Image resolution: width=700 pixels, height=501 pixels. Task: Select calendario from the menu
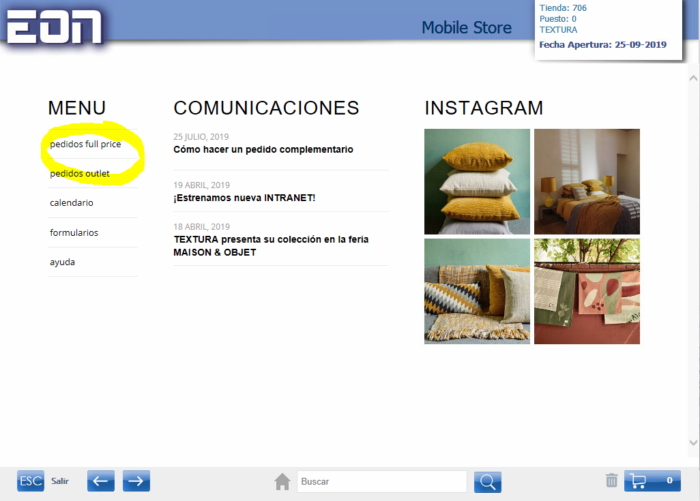pyautogui.click(x=72, y=203)
